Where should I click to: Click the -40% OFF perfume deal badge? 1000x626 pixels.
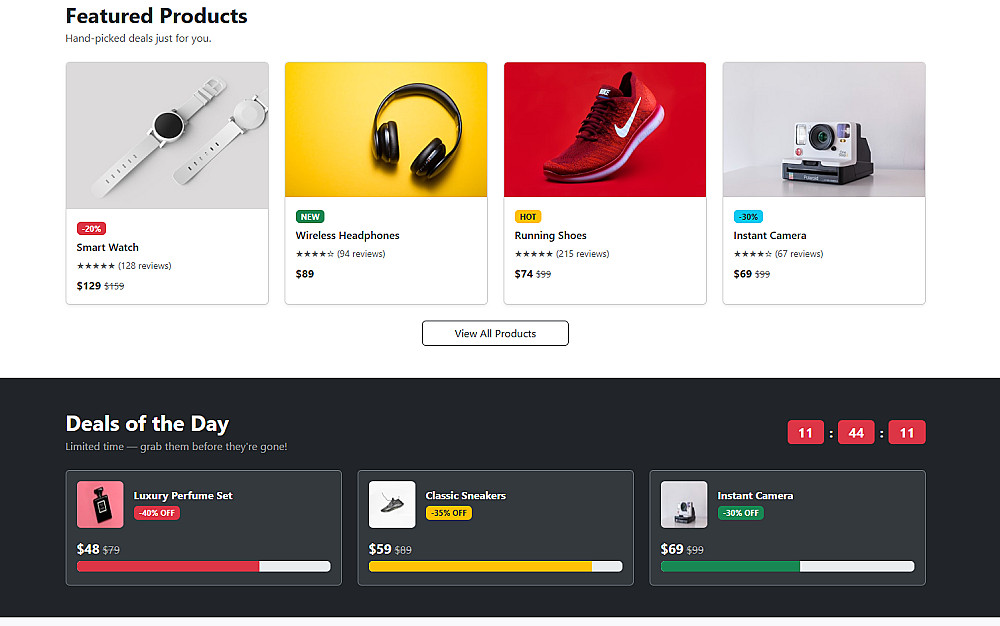coord(157,513)
